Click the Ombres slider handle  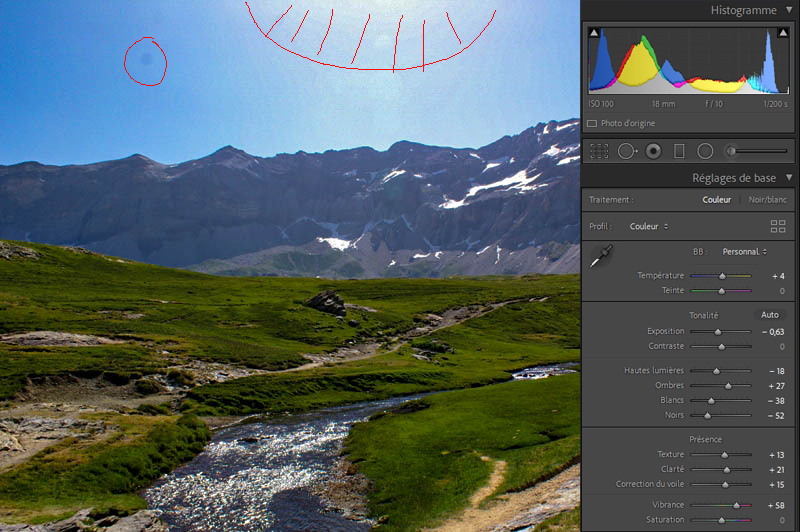tap(729, 386)
